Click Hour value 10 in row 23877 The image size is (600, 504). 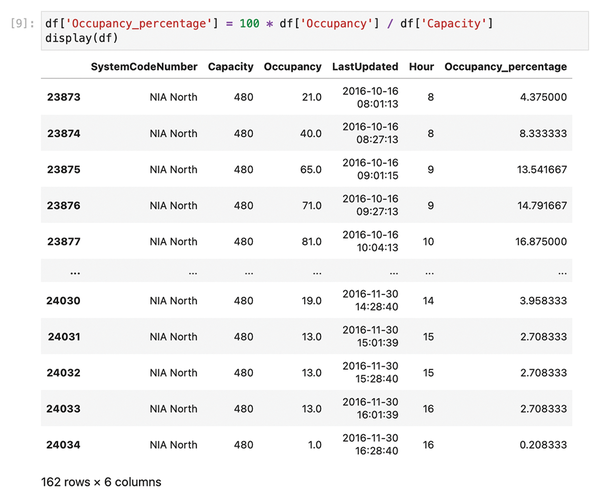coord(428,241)
